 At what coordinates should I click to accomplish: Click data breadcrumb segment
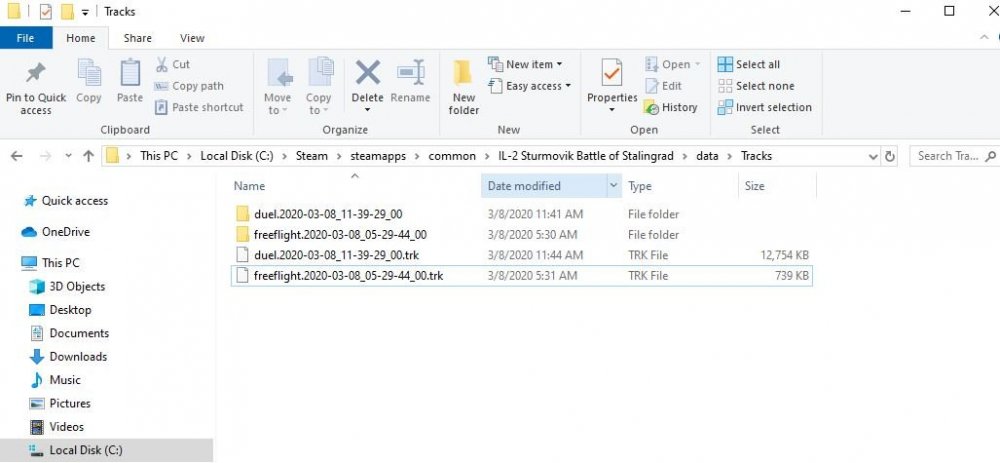pos(707,156)
